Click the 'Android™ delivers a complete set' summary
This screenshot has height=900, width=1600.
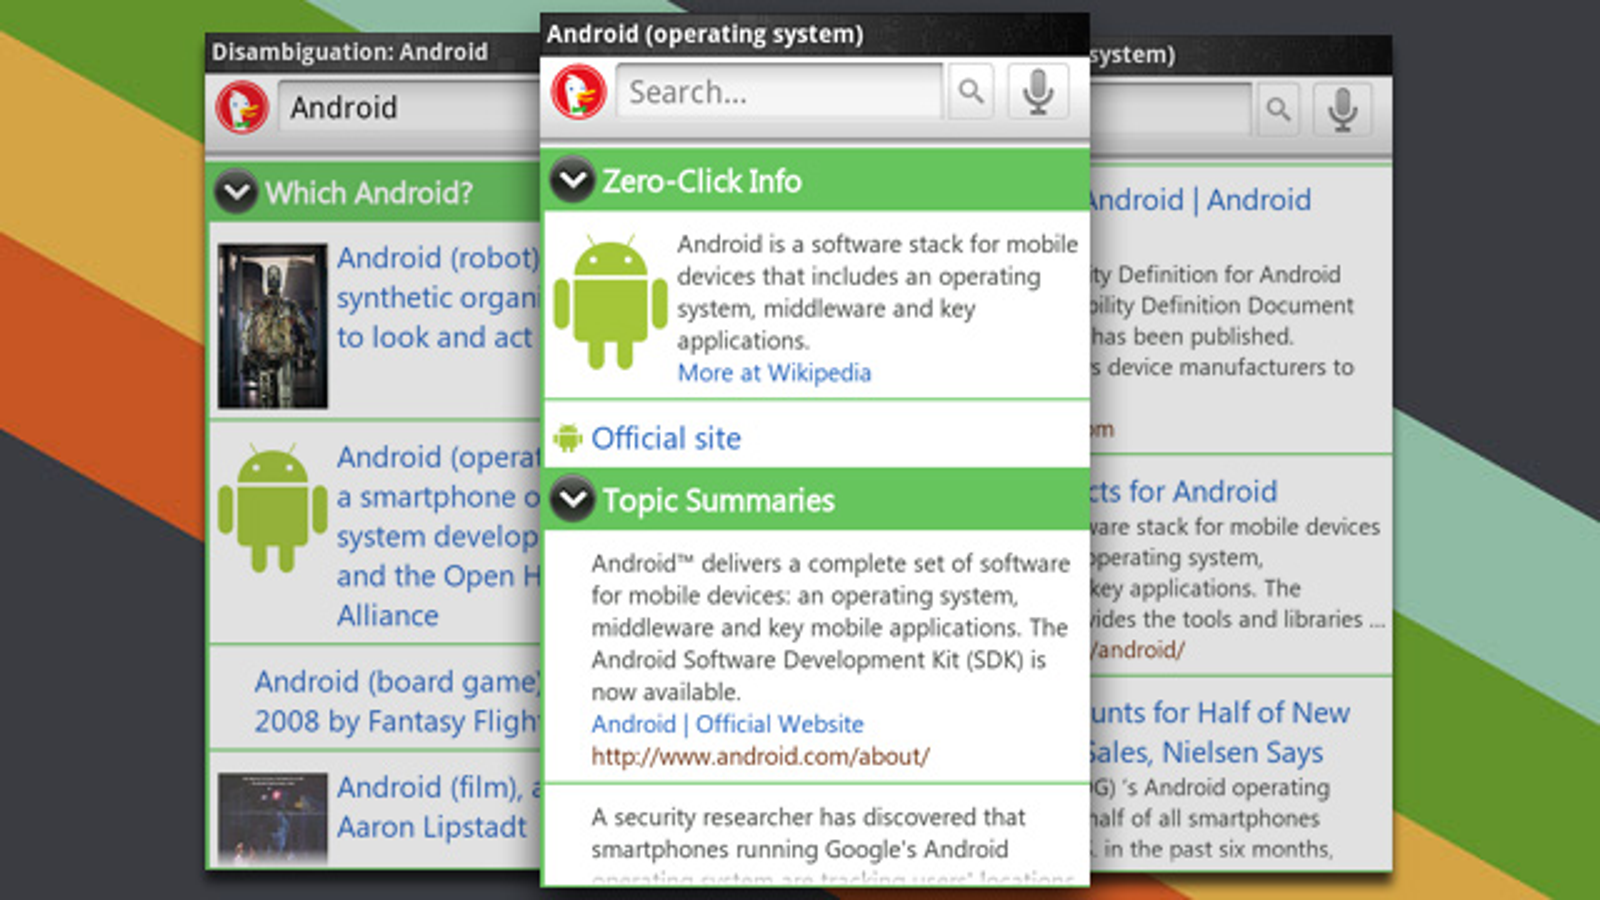click(830, 627)
